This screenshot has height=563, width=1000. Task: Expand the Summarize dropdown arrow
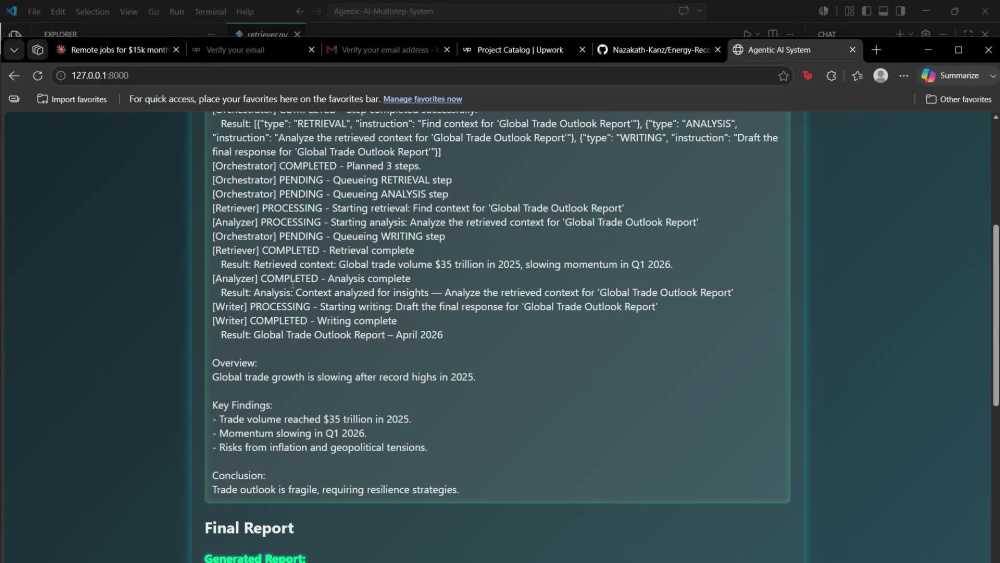992,75
